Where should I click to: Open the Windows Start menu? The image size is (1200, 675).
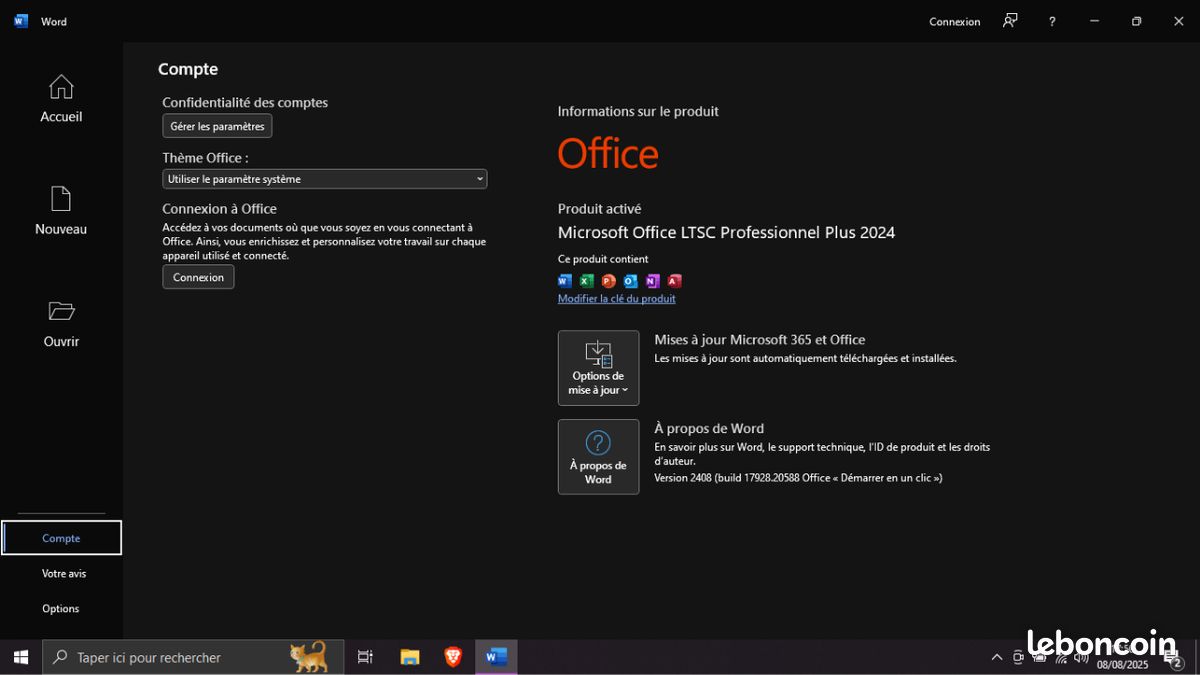tap(20, 657)
